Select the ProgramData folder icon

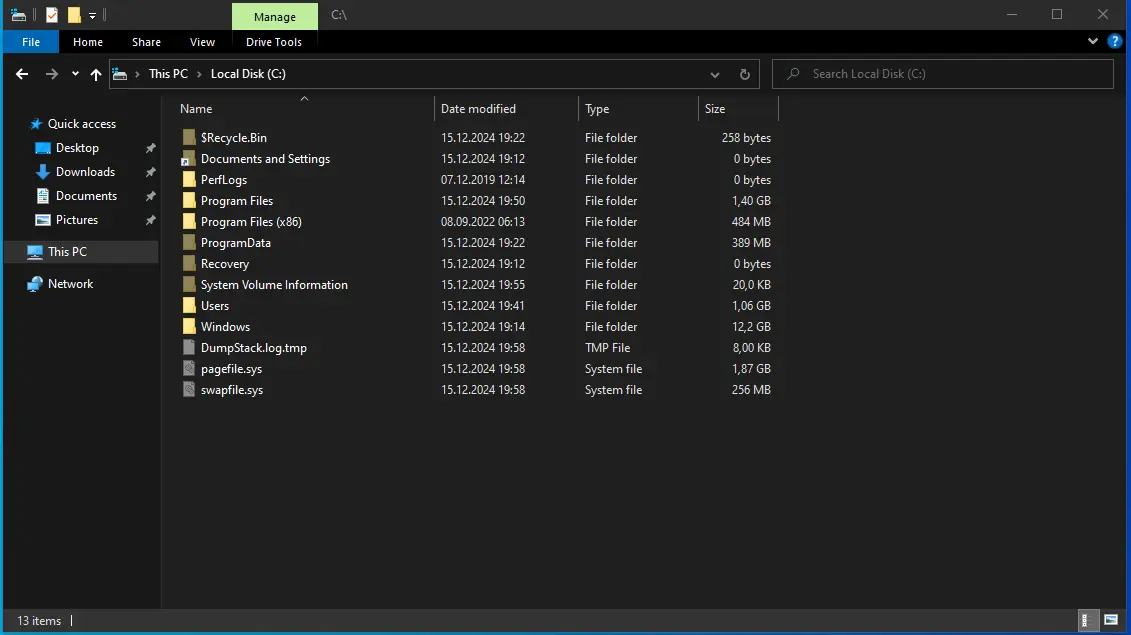189,242
